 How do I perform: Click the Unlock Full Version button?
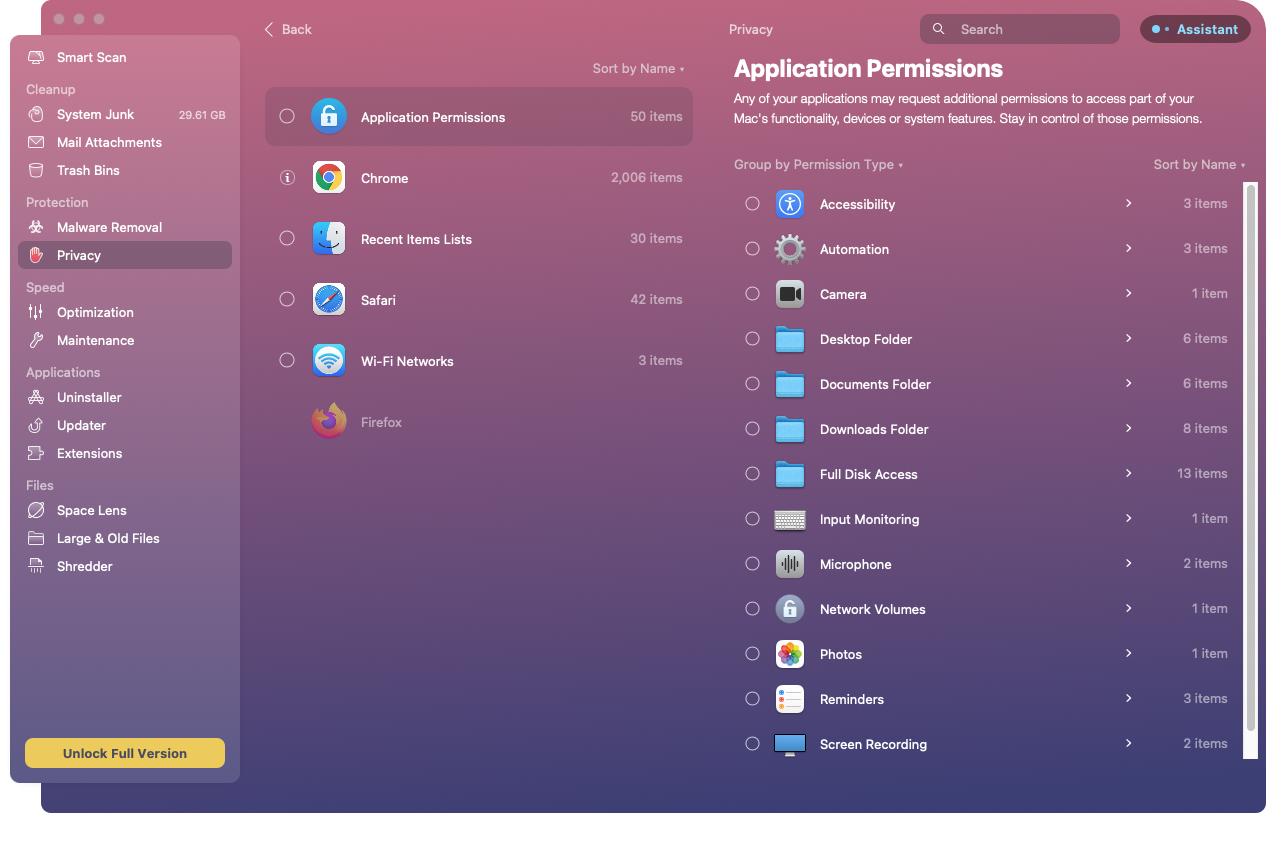[125, 753]
